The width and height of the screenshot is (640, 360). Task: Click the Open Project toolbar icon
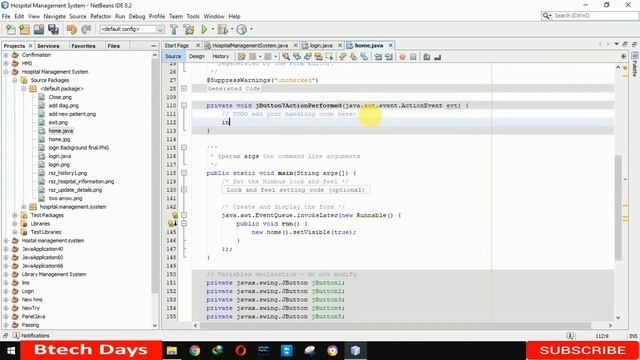point(39,29)
